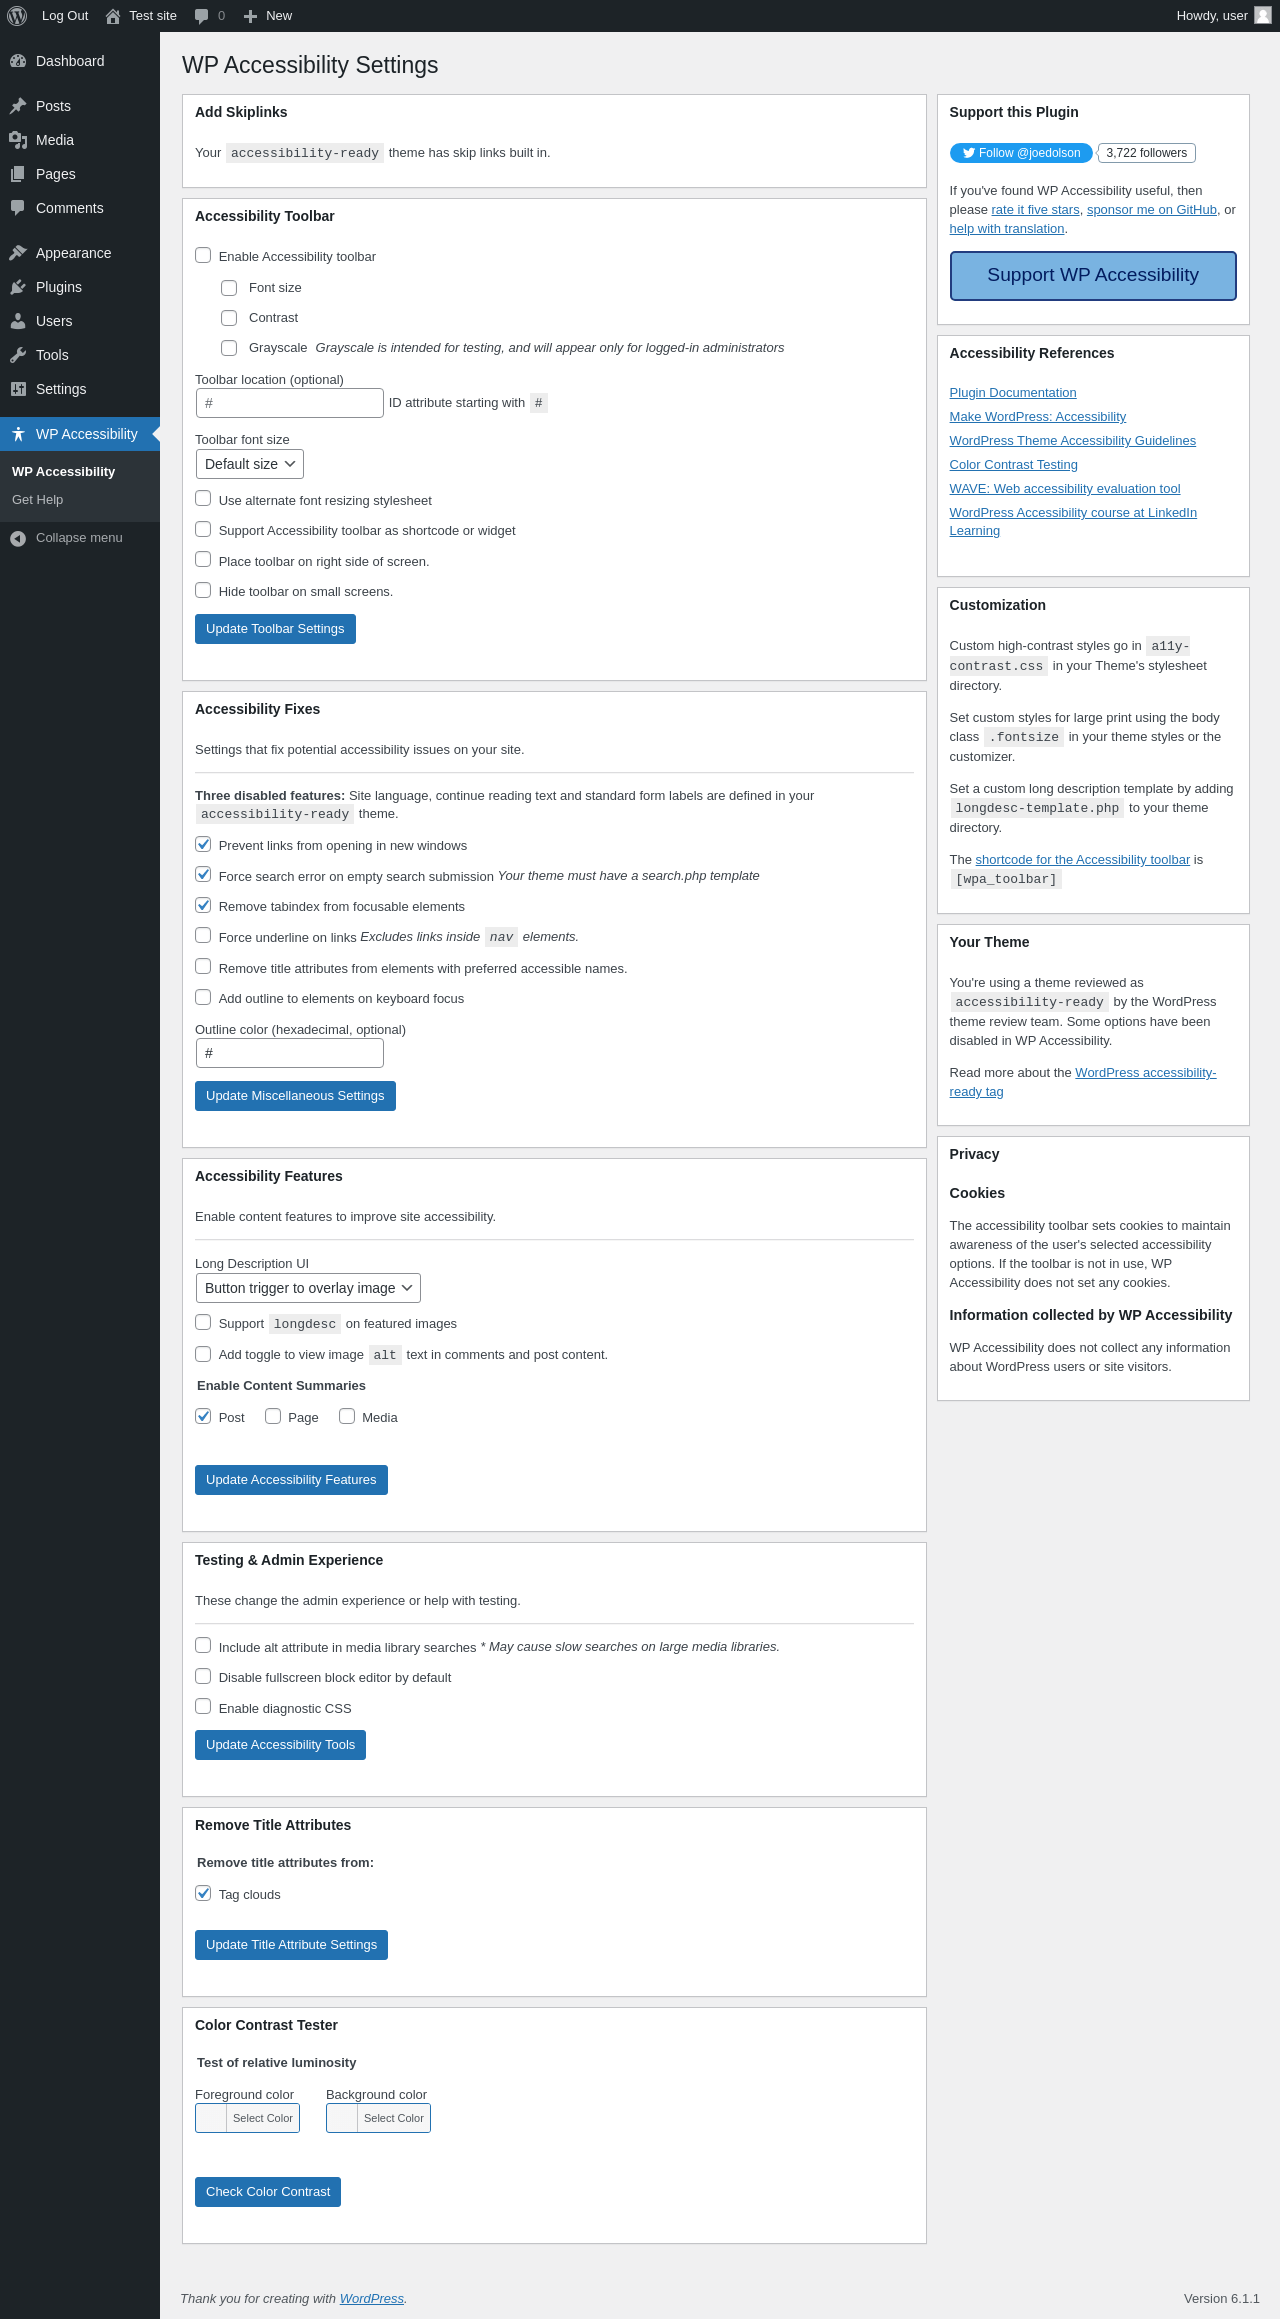1280x2319 pixels.
Task: Click the Collapse menu arrow icon
Action: 18,538
